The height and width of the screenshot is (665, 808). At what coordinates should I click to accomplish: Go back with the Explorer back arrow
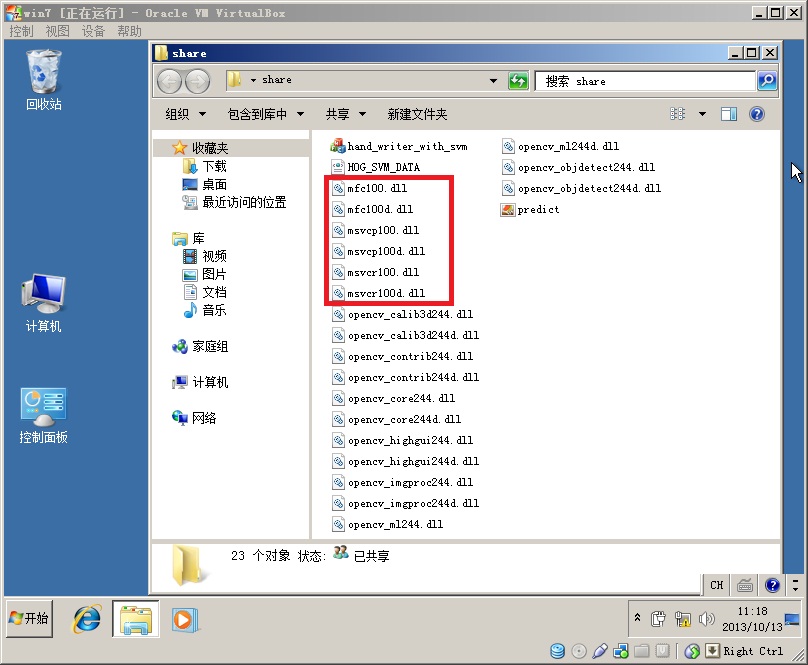pos(170,81)
